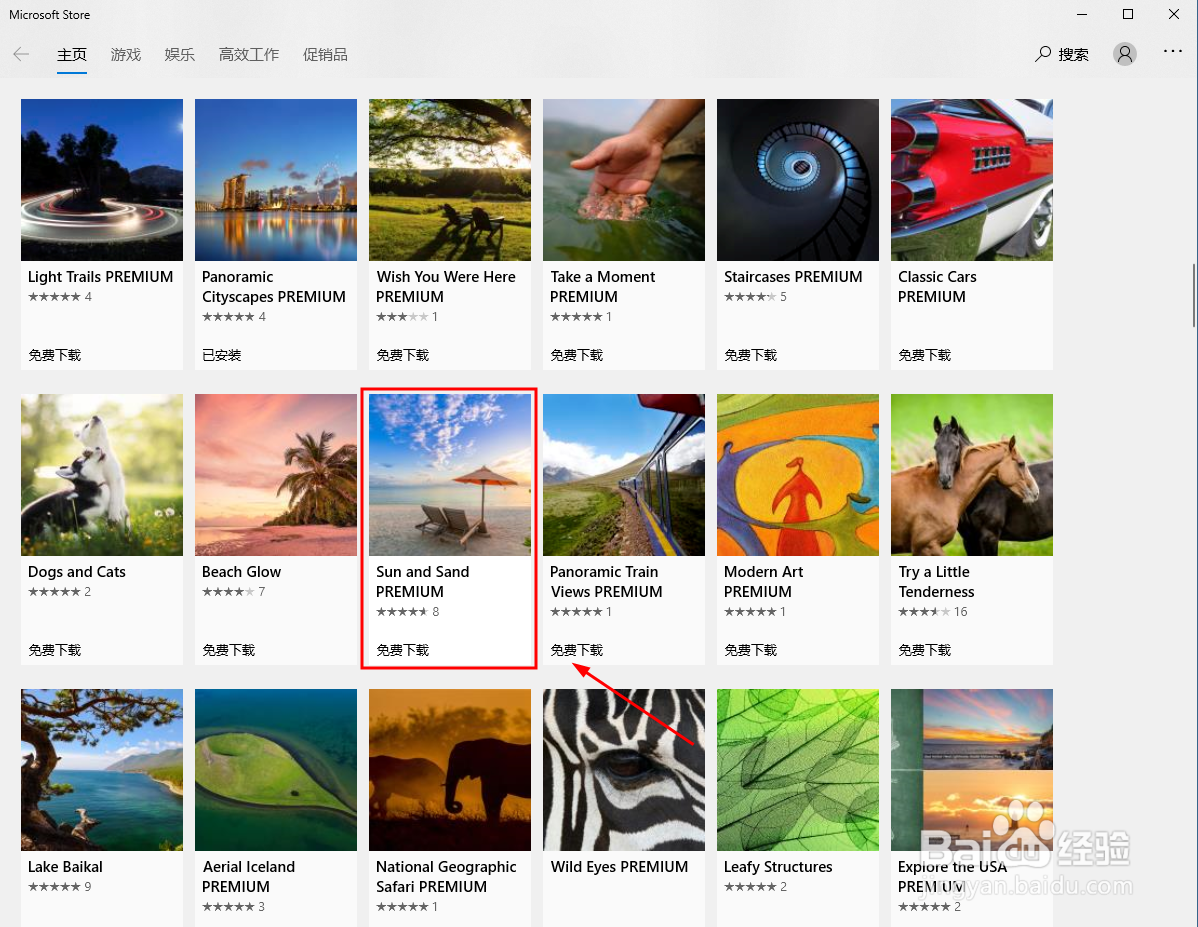Click the user account profile icon
The image size is (1198, 927).
pos(1124,54)
